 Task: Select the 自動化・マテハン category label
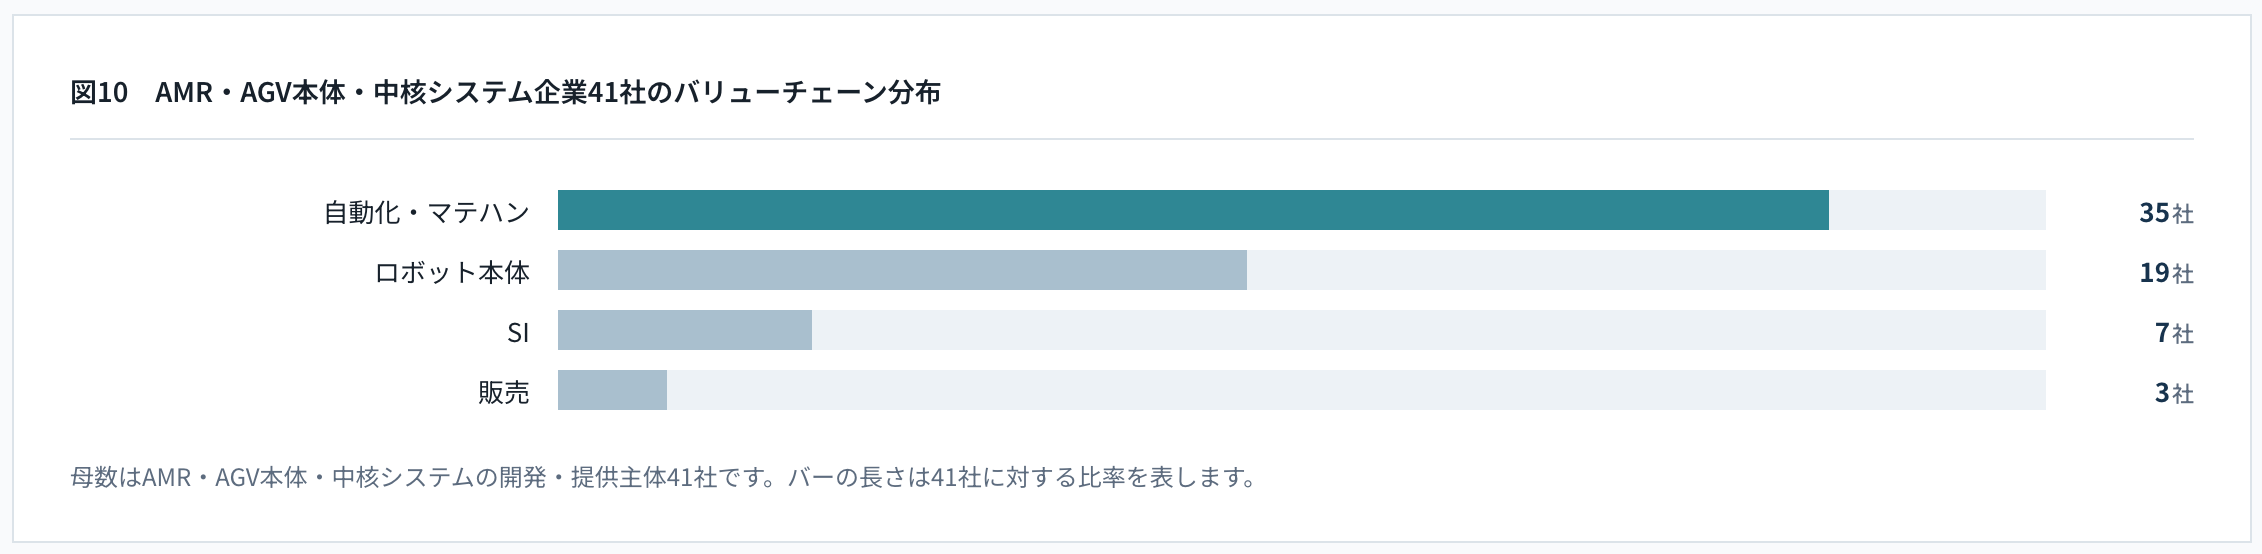pyautogui.click(x=427, y=212)
